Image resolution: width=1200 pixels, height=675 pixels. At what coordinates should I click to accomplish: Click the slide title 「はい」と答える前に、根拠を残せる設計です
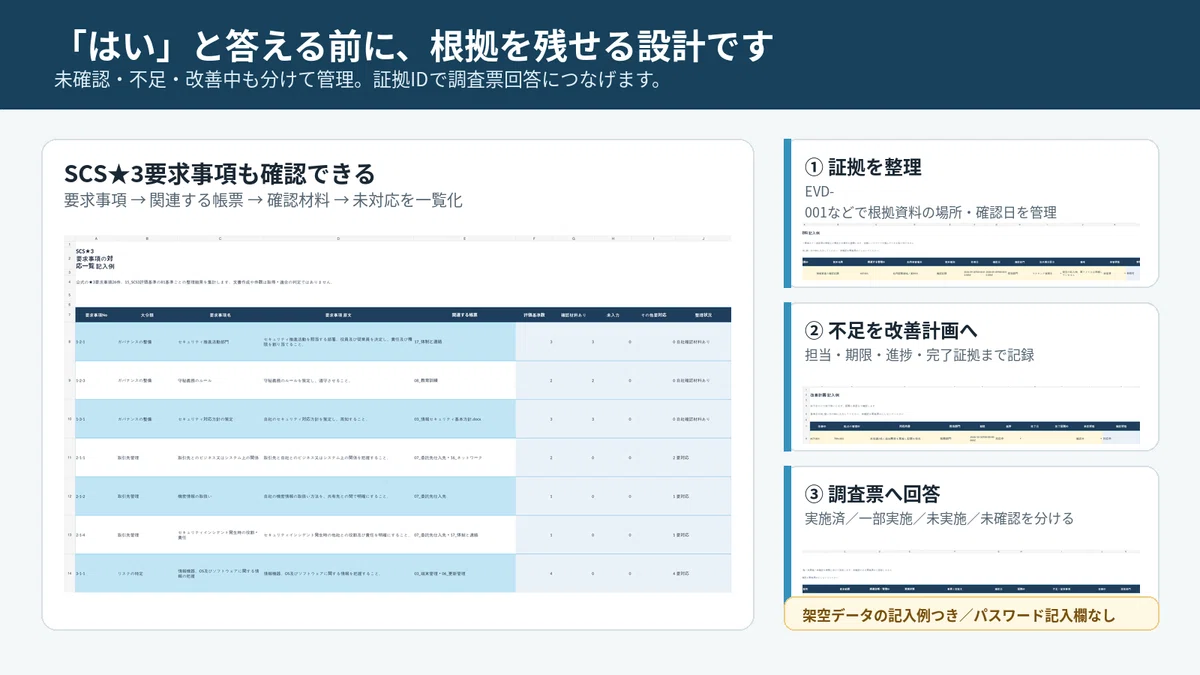(x=414, y=44)
